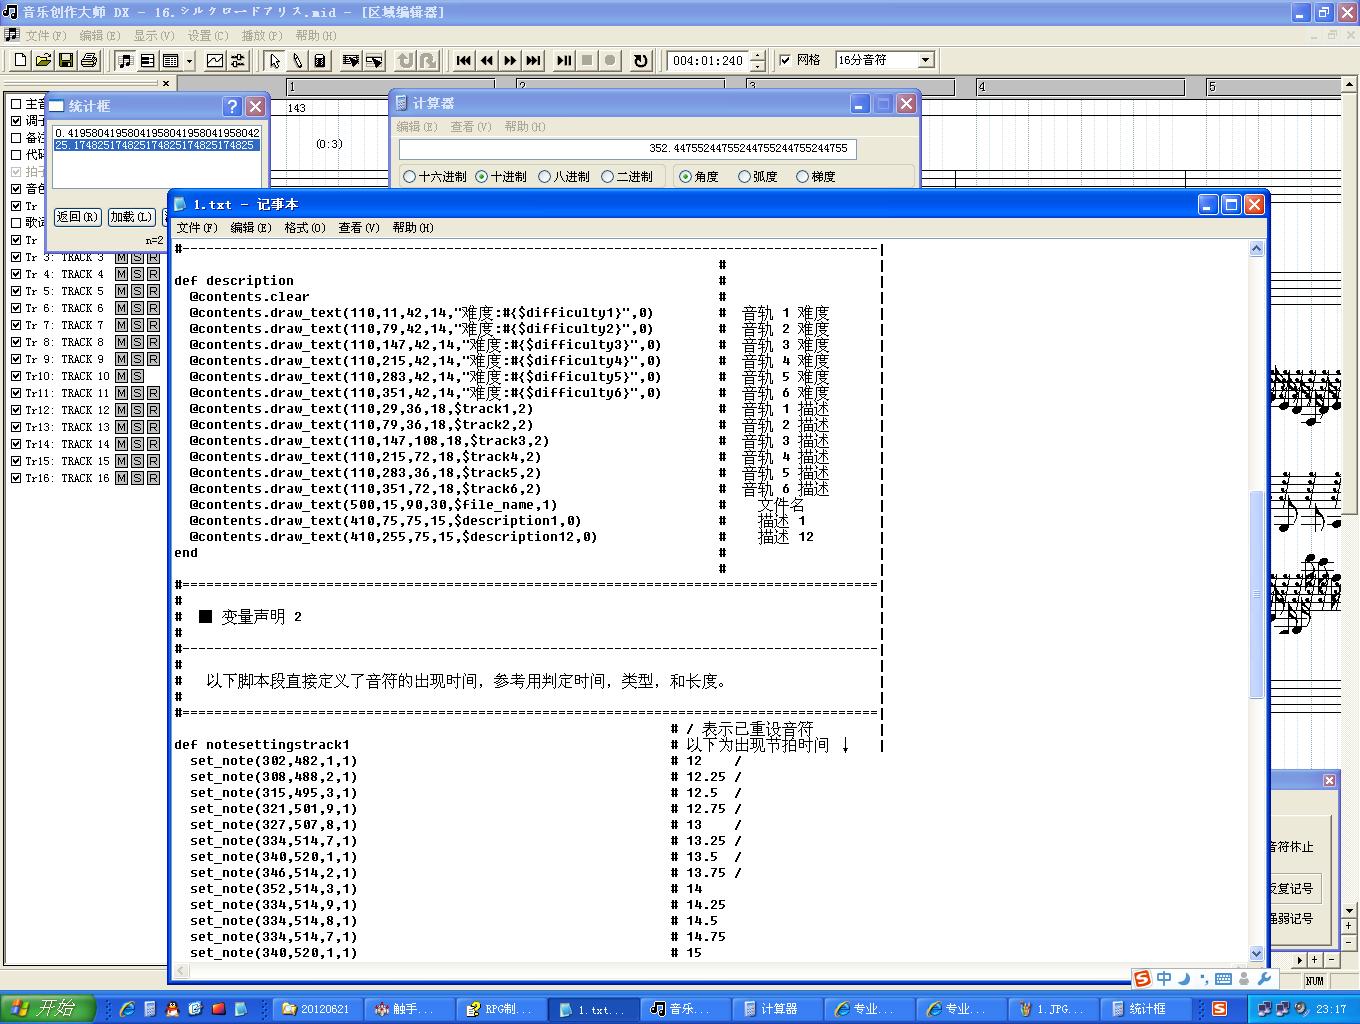Jump to the end of the song

point(534,61)
